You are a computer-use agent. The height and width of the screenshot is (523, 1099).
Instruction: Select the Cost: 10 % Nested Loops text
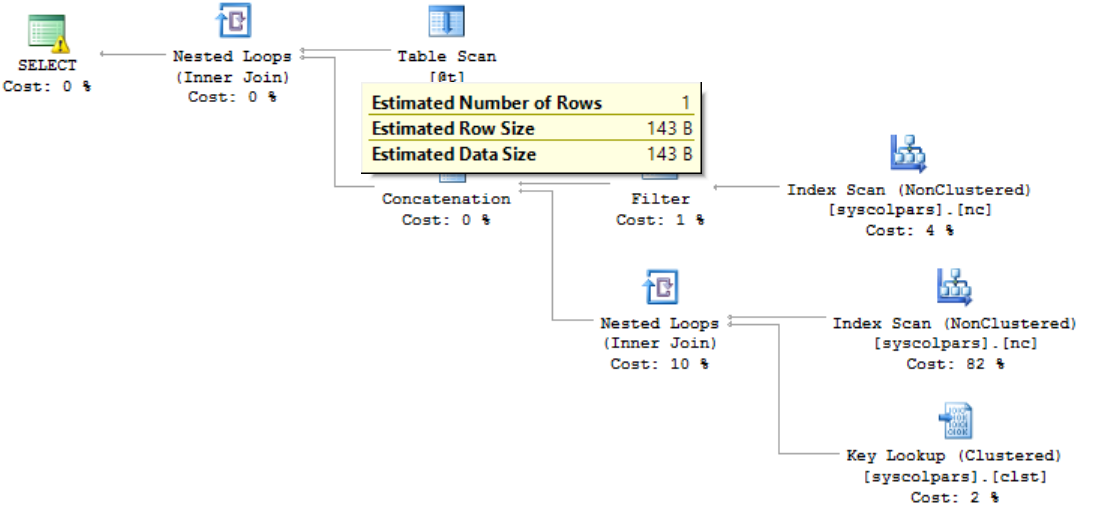[659, 364]
